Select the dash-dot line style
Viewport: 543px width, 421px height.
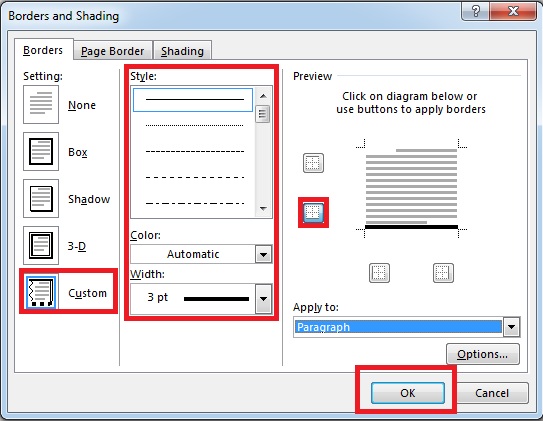(195, 203)
